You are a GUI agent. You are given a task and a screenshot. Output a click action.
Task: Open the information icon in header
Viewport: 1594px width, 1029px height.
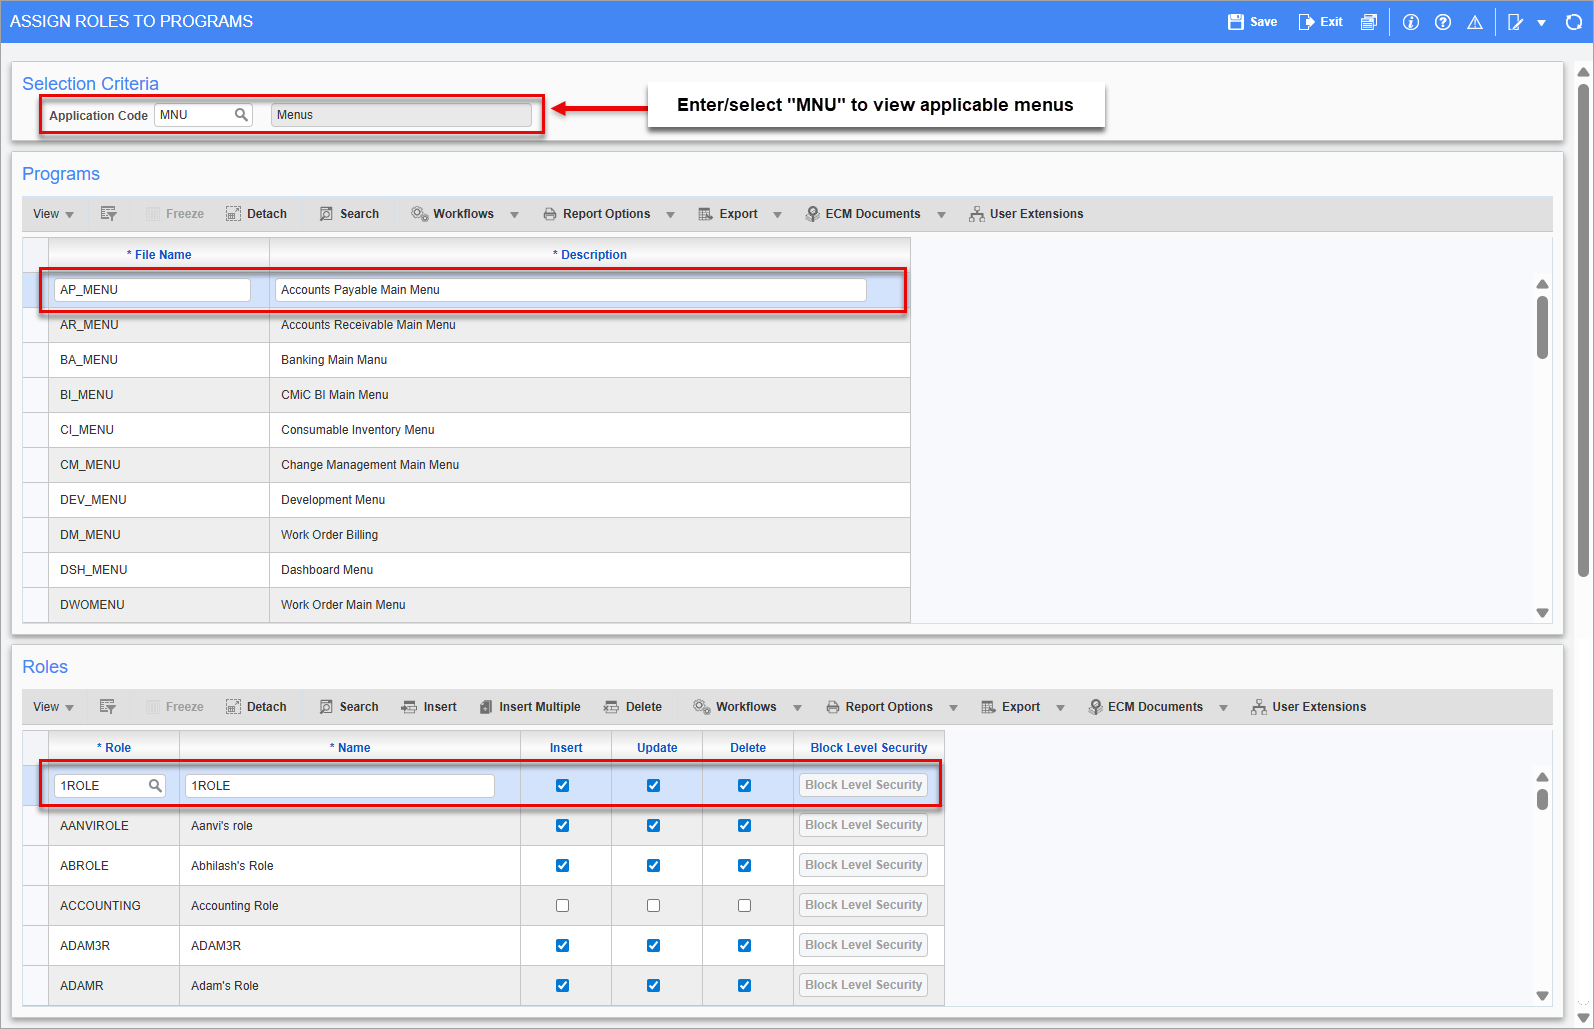coord(1411,22)
